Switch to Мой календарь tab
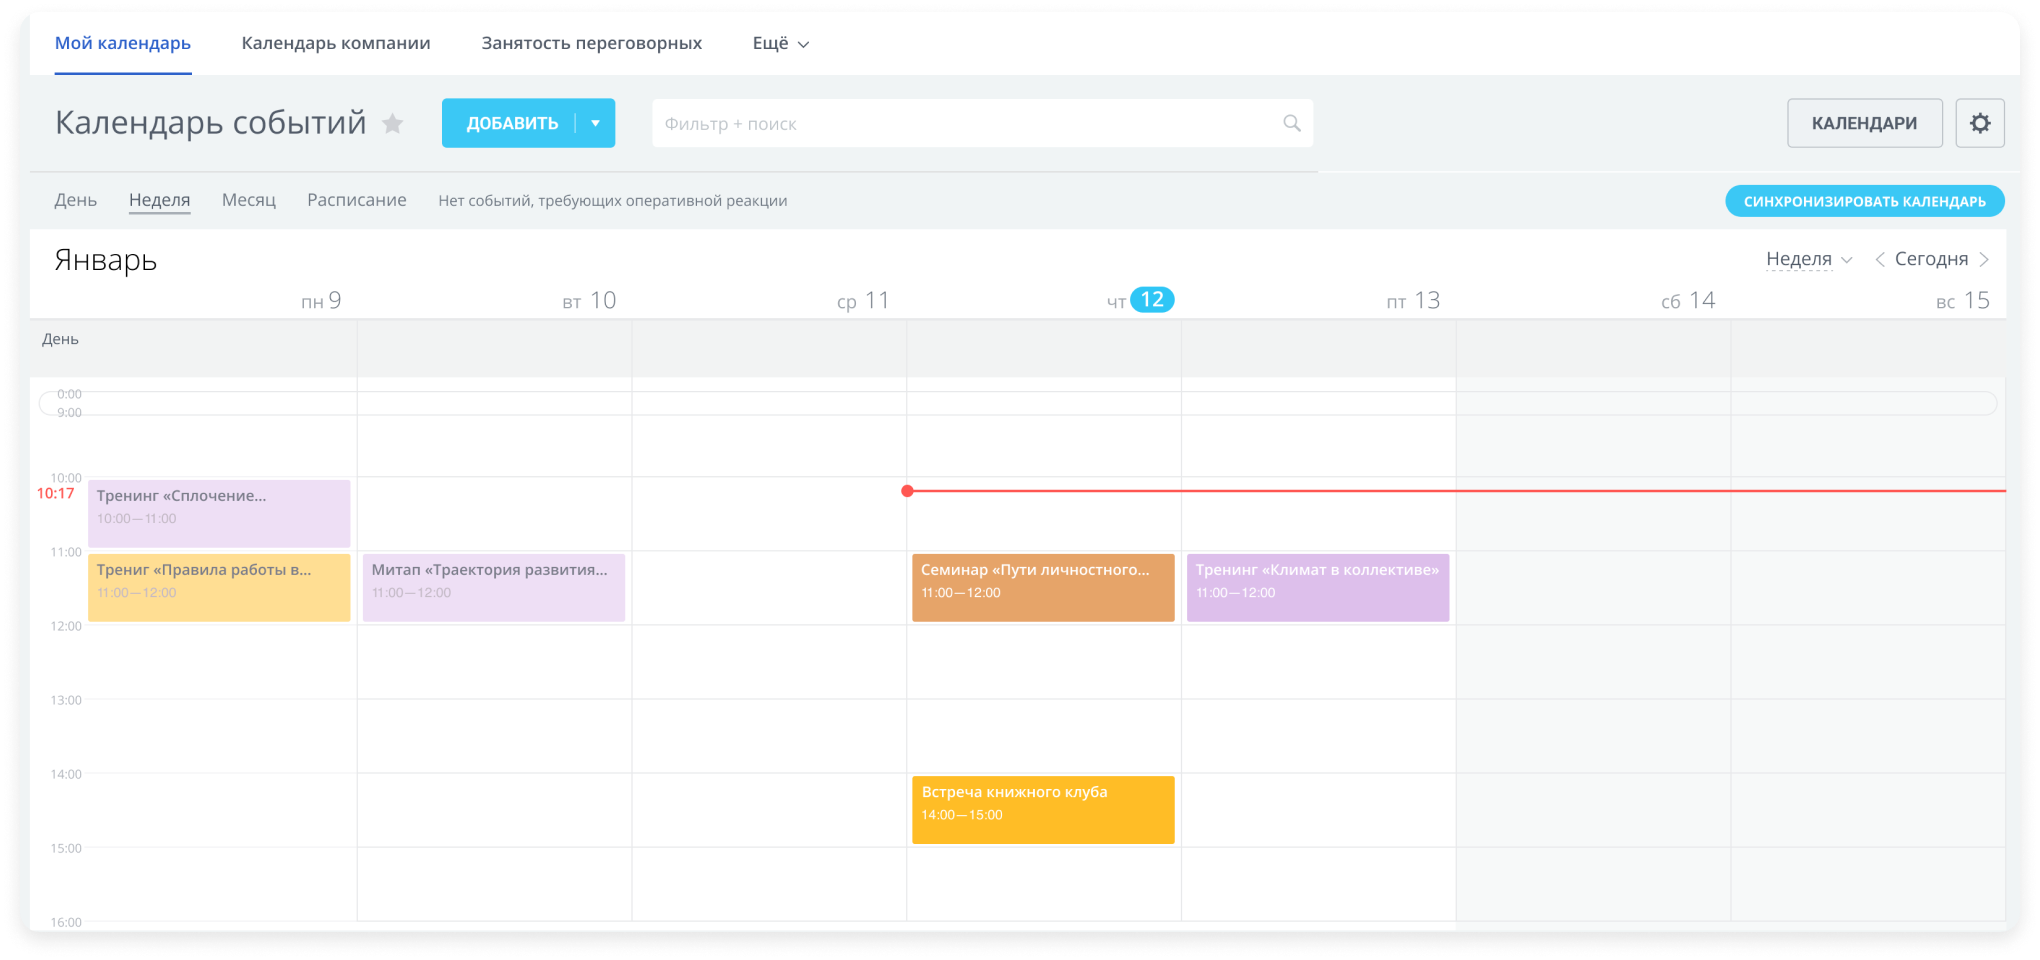This screenshot has height=960, width=2040. [x=123, y=43]
